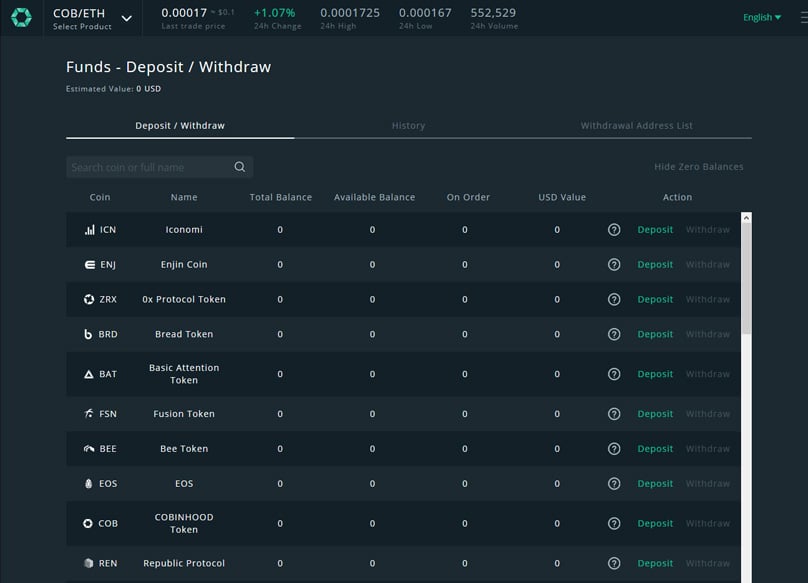The image size is (808, 583).
Task: Click the EOS coin icon
Action: click(89, 484)
